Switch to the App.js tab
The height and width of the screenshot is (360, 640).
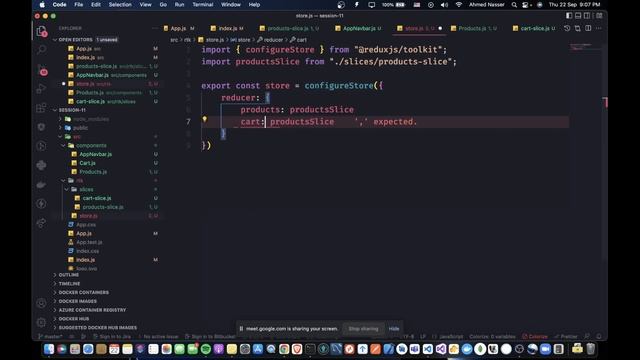[x=179, y=28]
